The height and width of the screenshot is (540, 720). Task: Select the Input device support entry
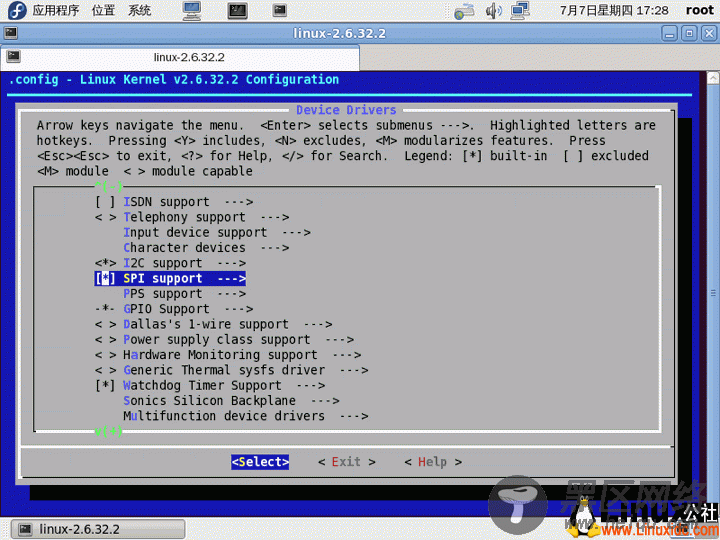[195, 232]
